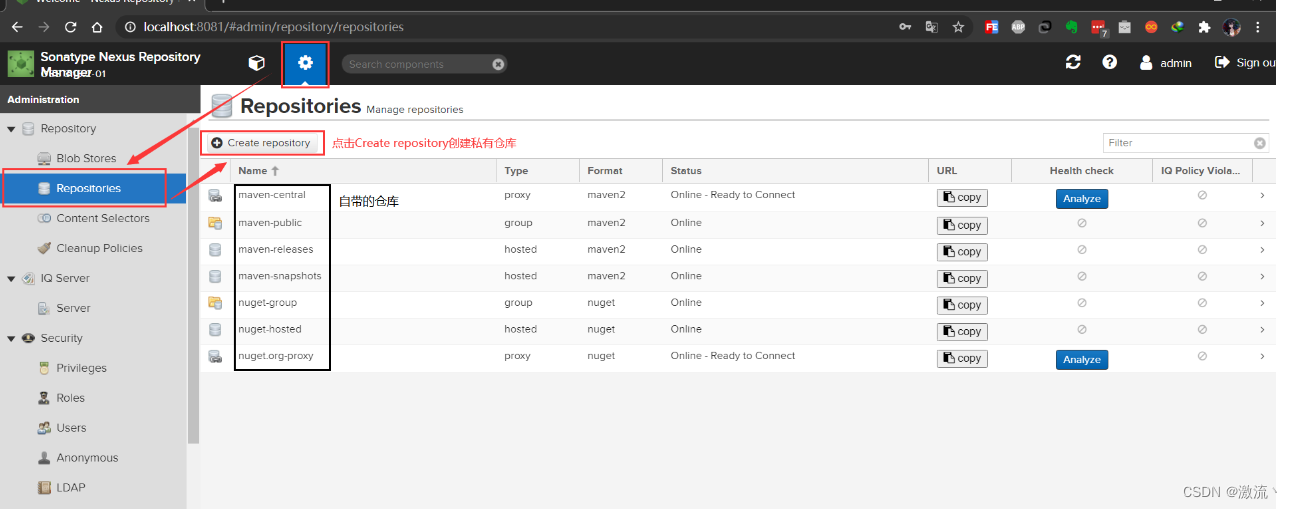
Task: Expand maven-central row chevron arrow
Action: point(1263,196)
